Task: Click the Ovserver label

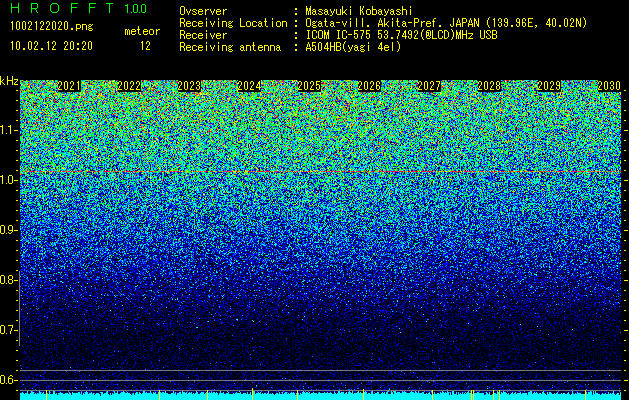Action: click(x=203, y=11)
